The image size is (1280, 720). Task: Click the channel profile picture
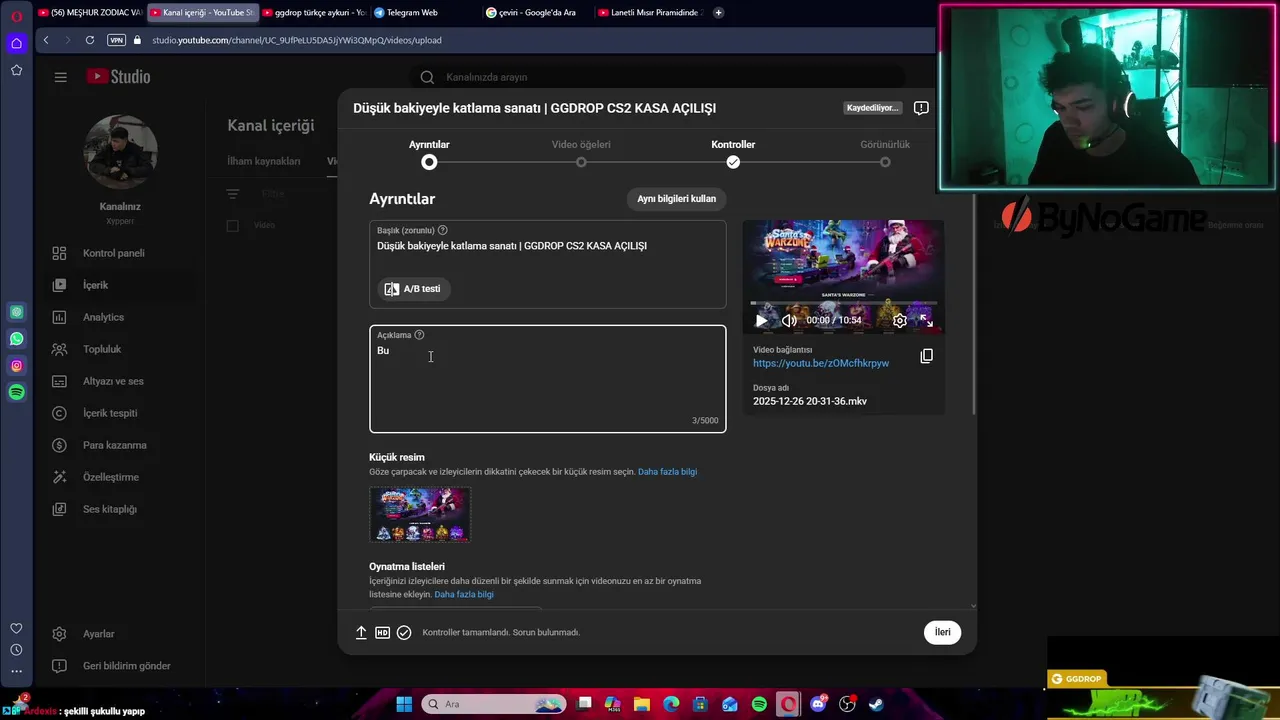[121, 152]
